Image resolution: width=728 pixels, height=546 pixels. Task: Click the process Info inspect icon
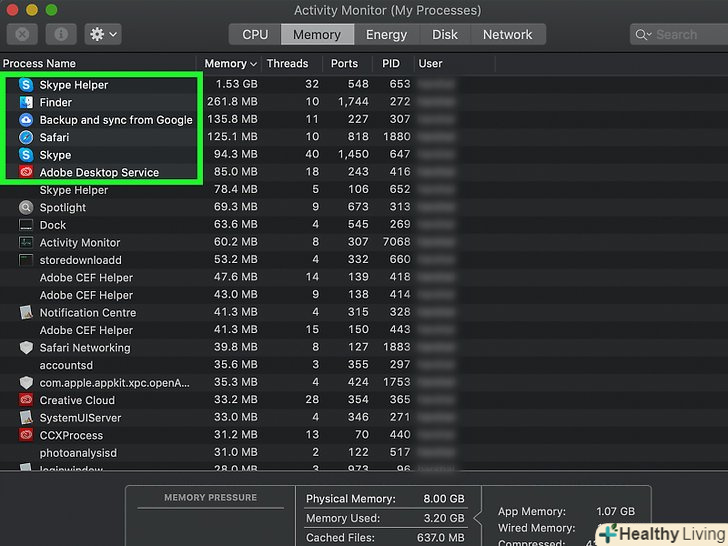[60, 34]
